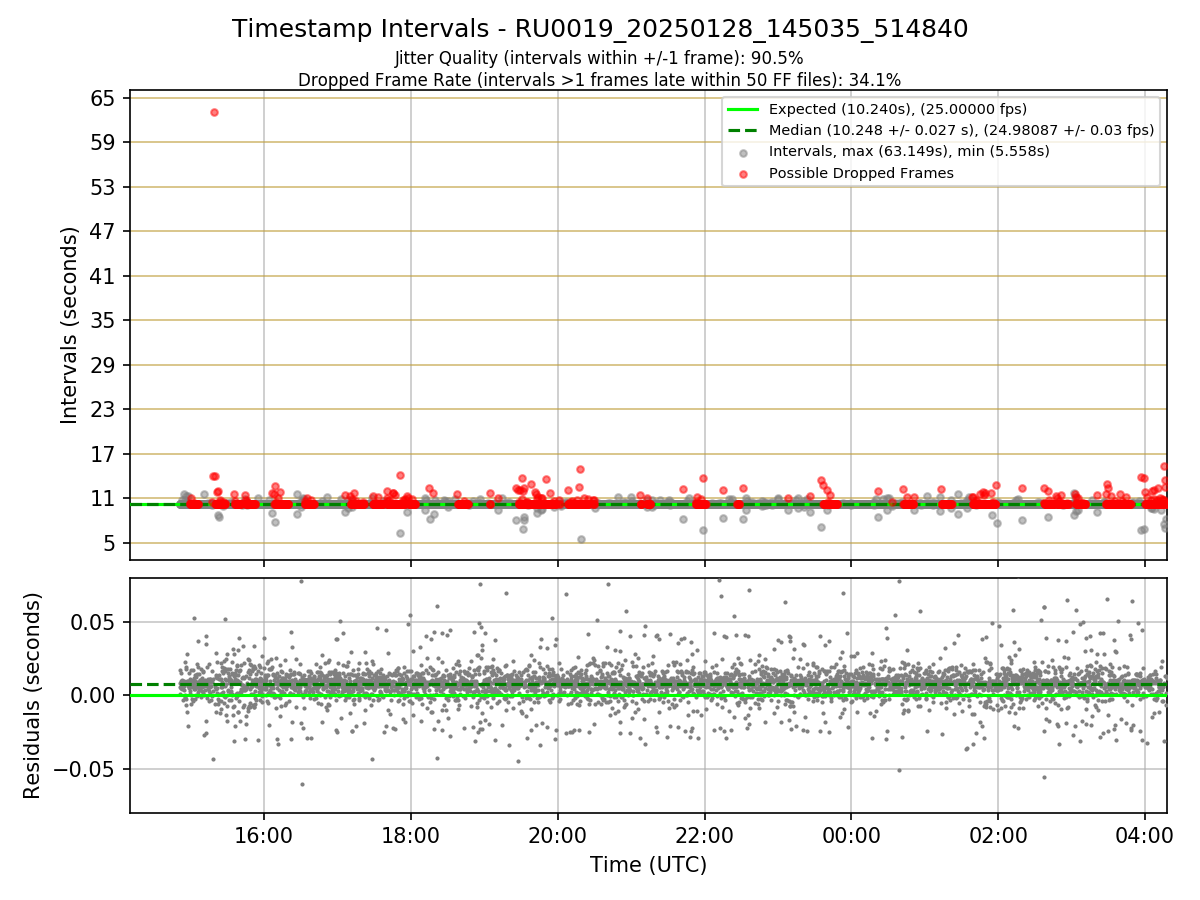Click the "Residuals (seconds)" y-axis label

(32, 695)
